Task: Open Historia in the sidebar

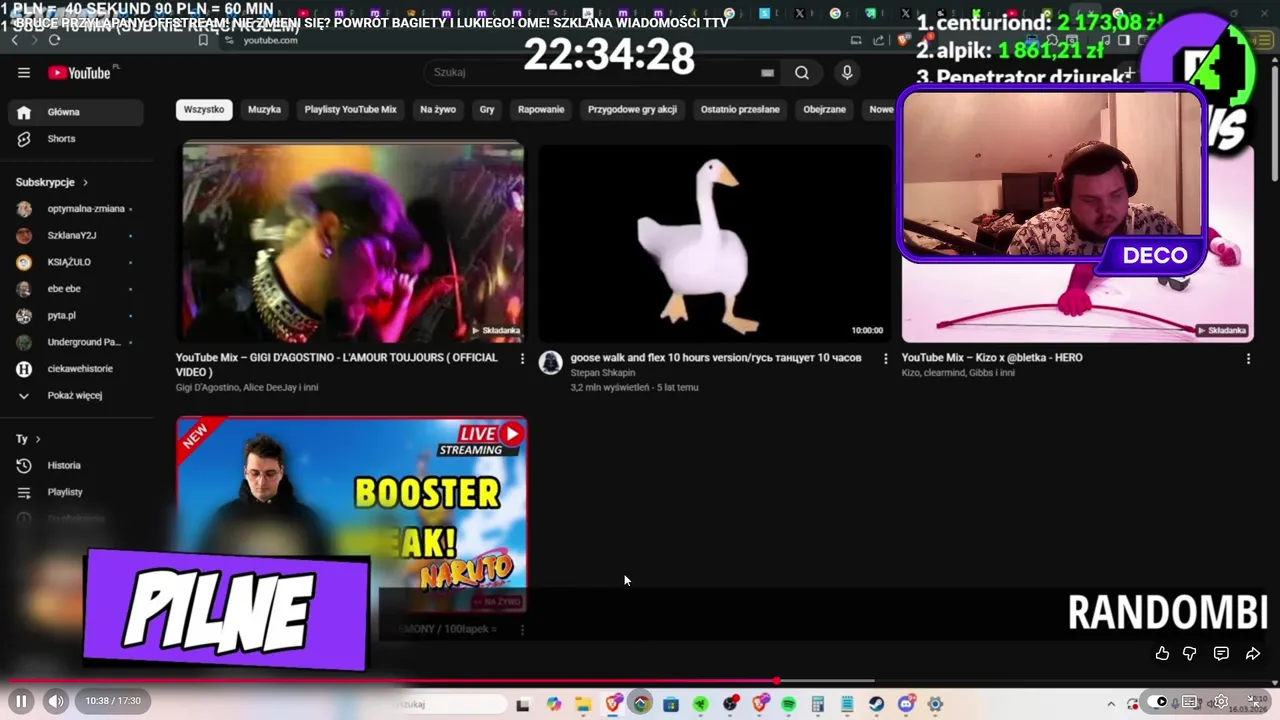Action: (x=76, y=465)
